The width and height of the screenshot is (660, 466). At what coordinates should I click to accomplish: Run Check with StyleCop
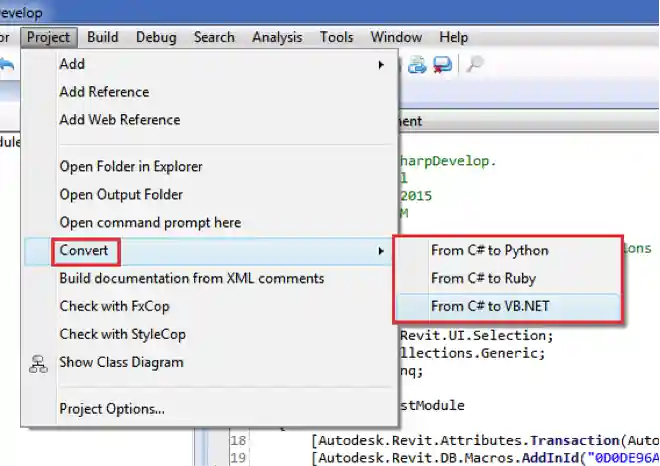pyautogui.click(x=122, y=334)
